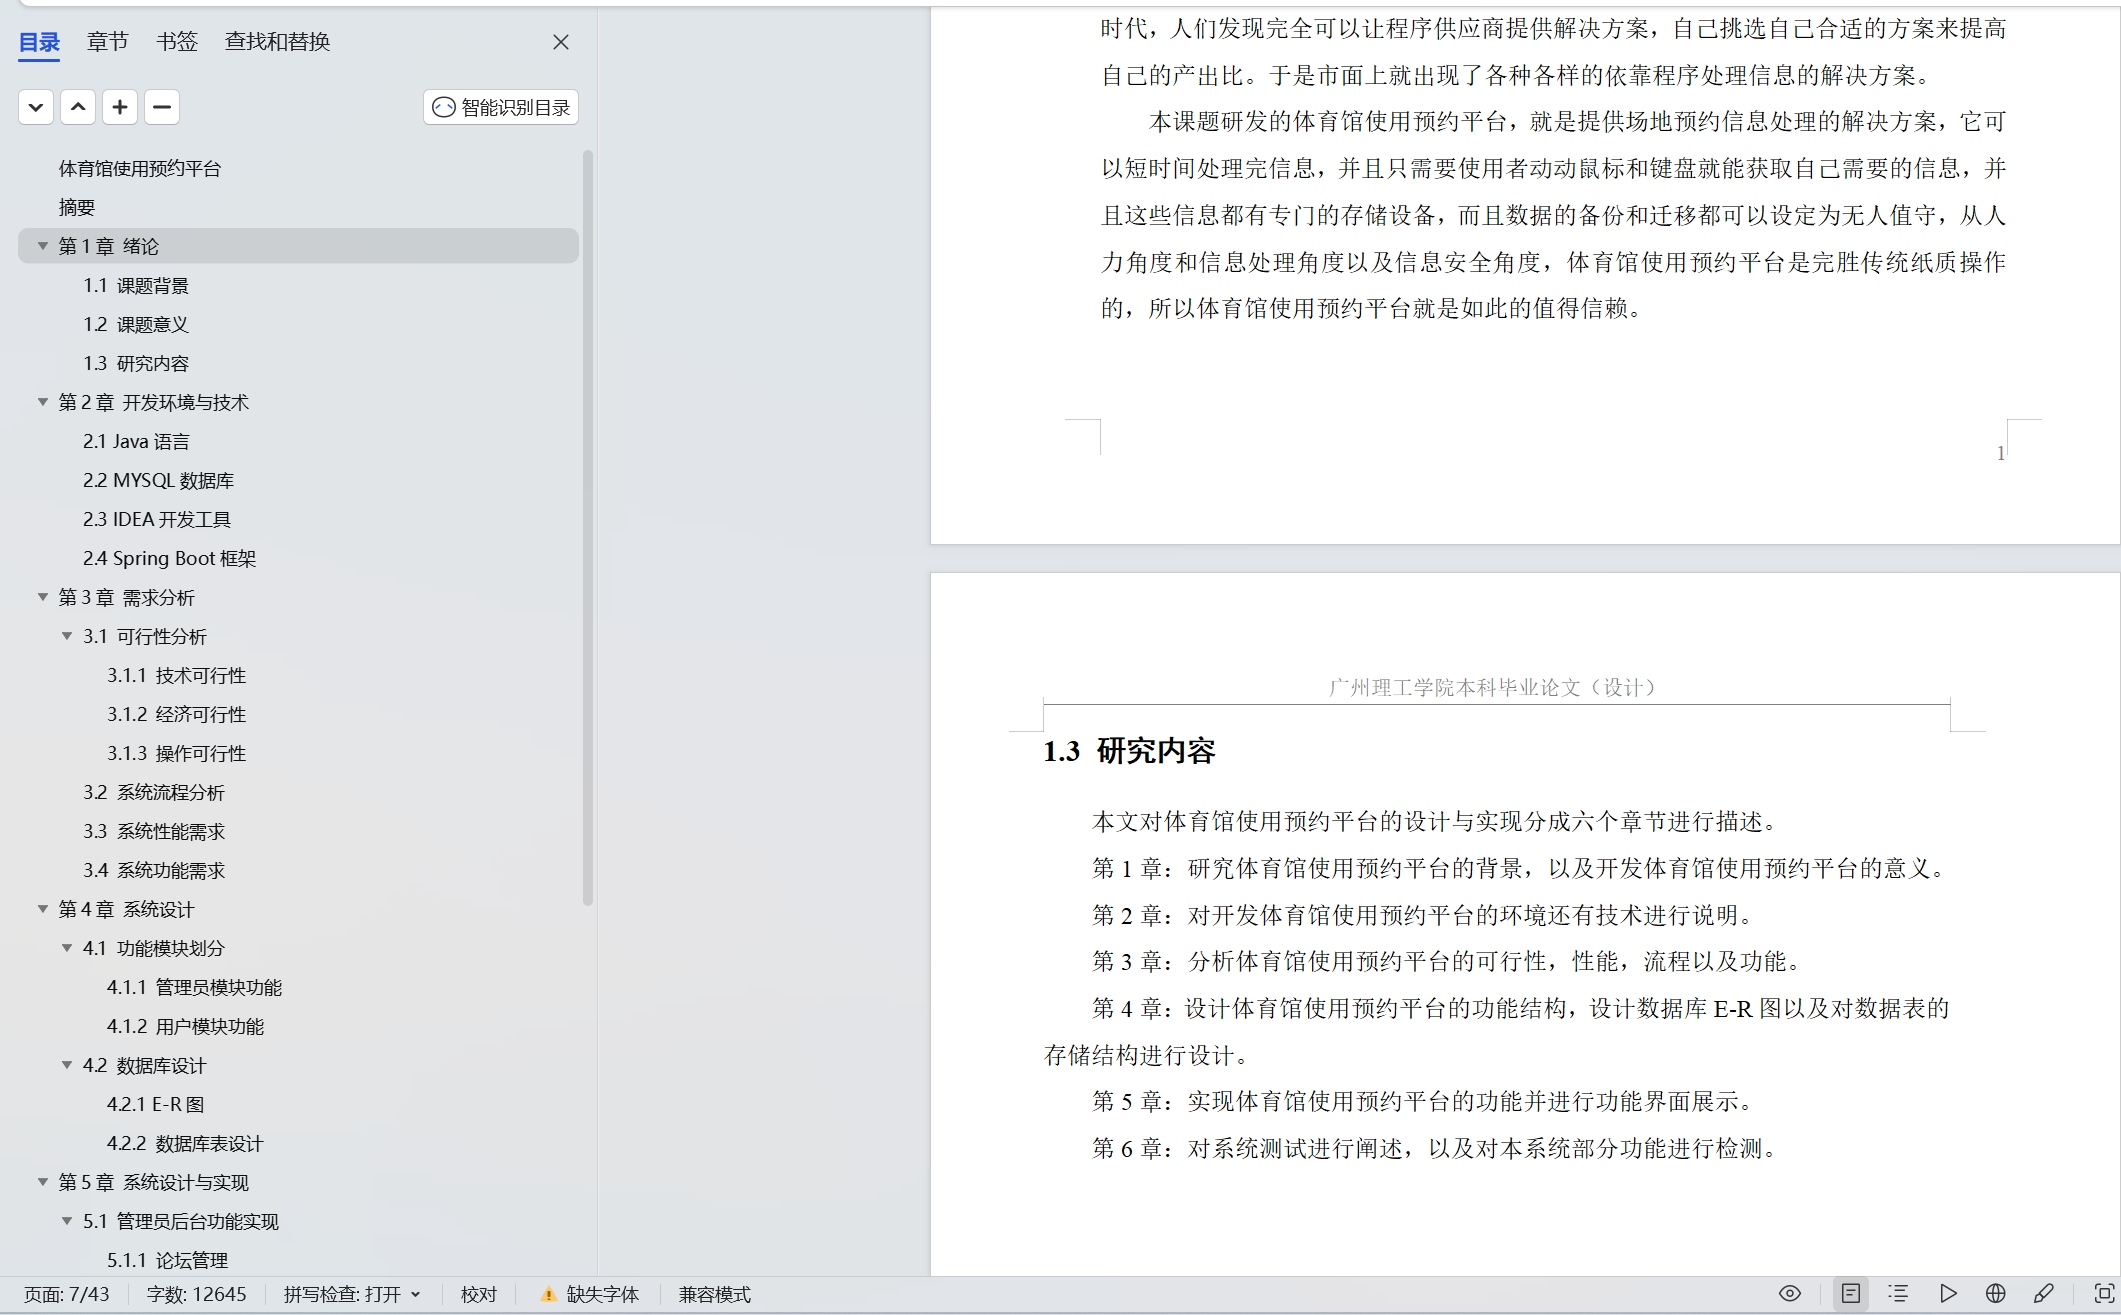The height and width of the screenshot is (1315, 2121).
Task: Open the 查找和替换 tab
Action: click(x=277, y=42)
